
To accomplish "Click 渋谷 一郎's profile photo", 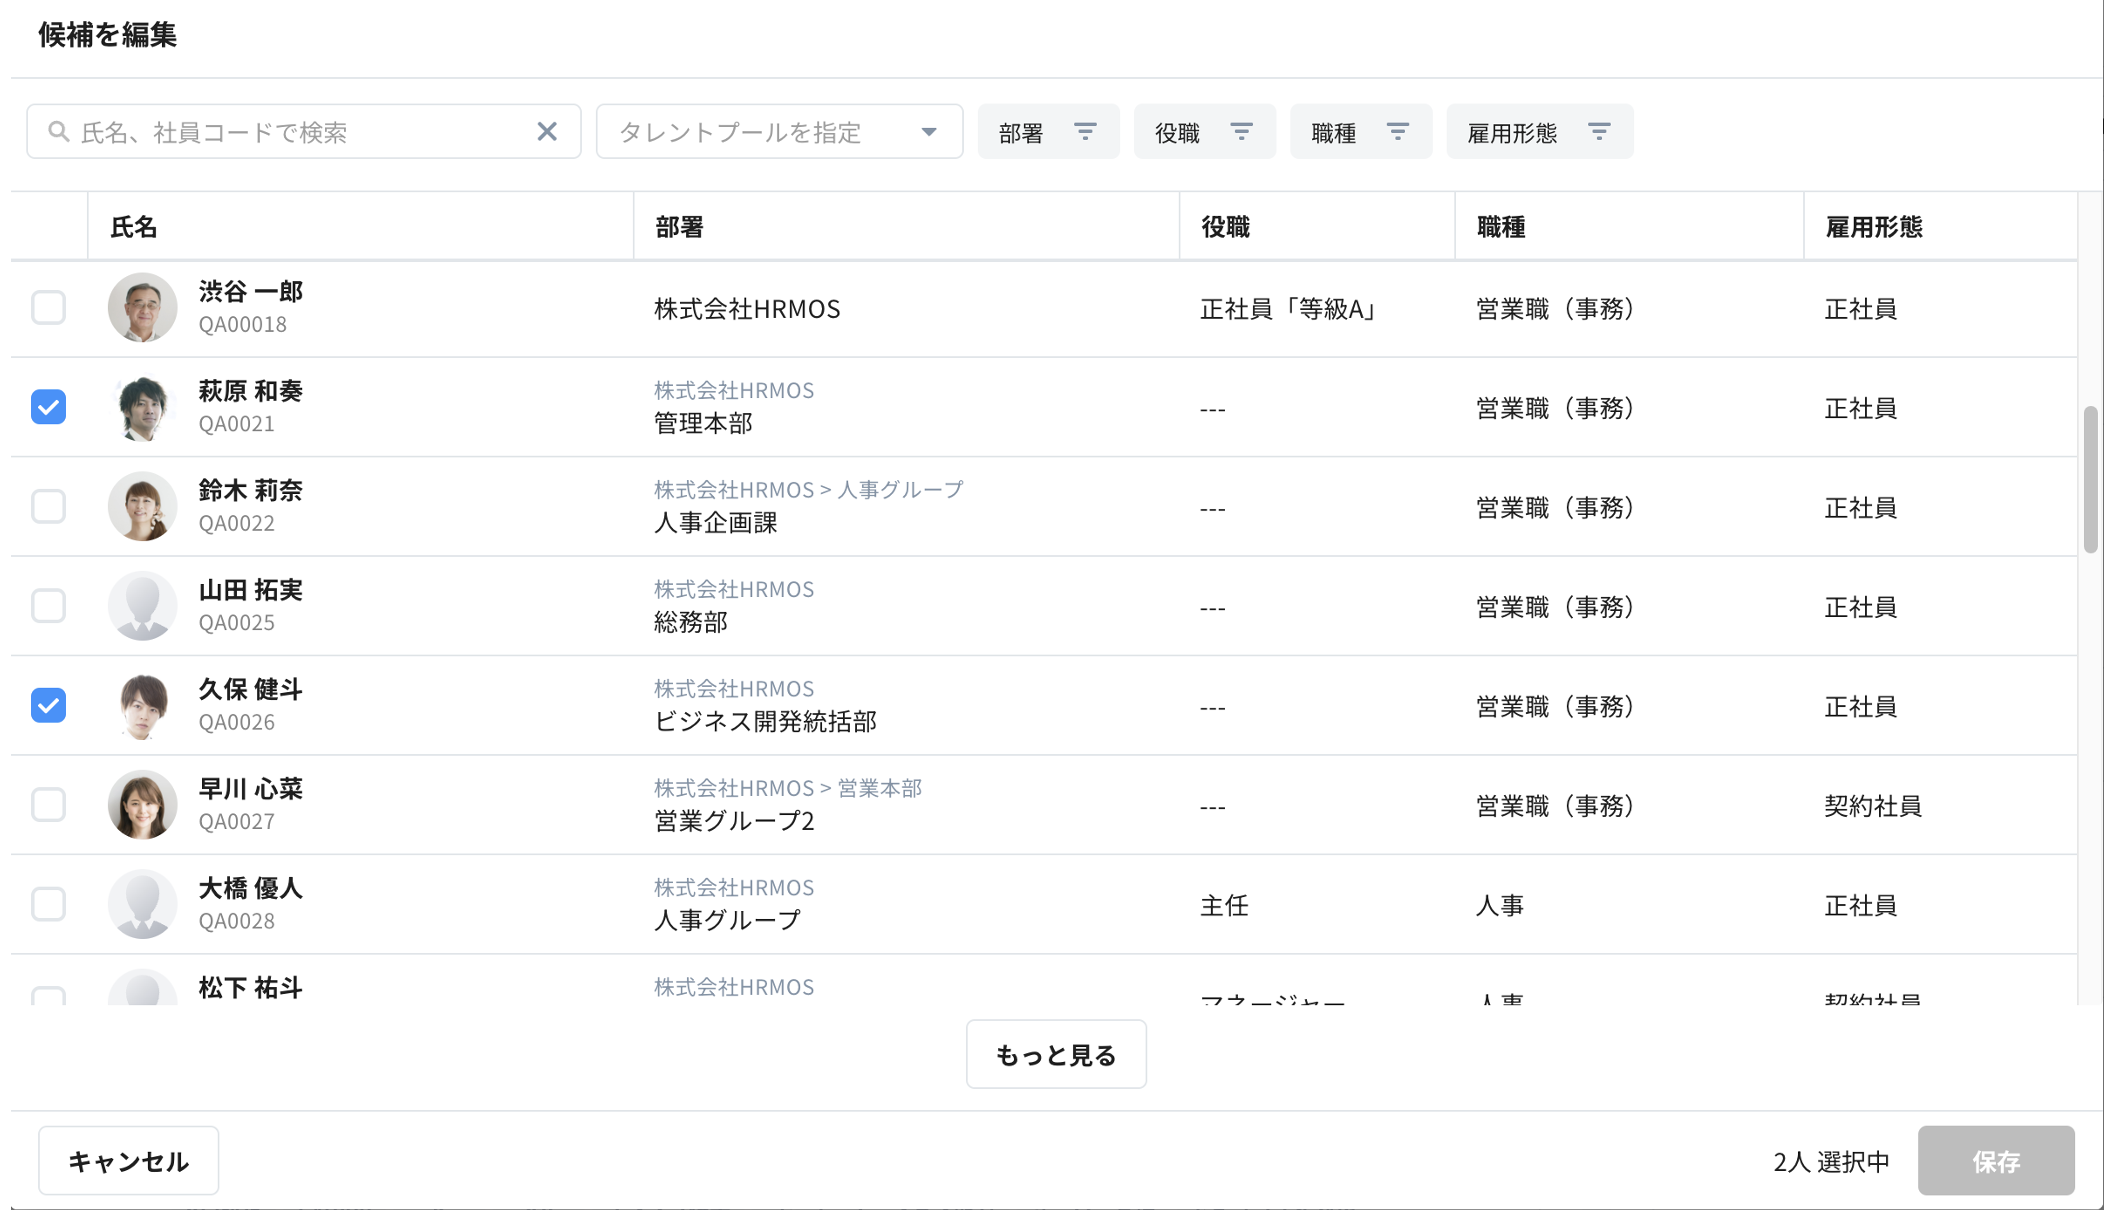I will click(142, 308).
